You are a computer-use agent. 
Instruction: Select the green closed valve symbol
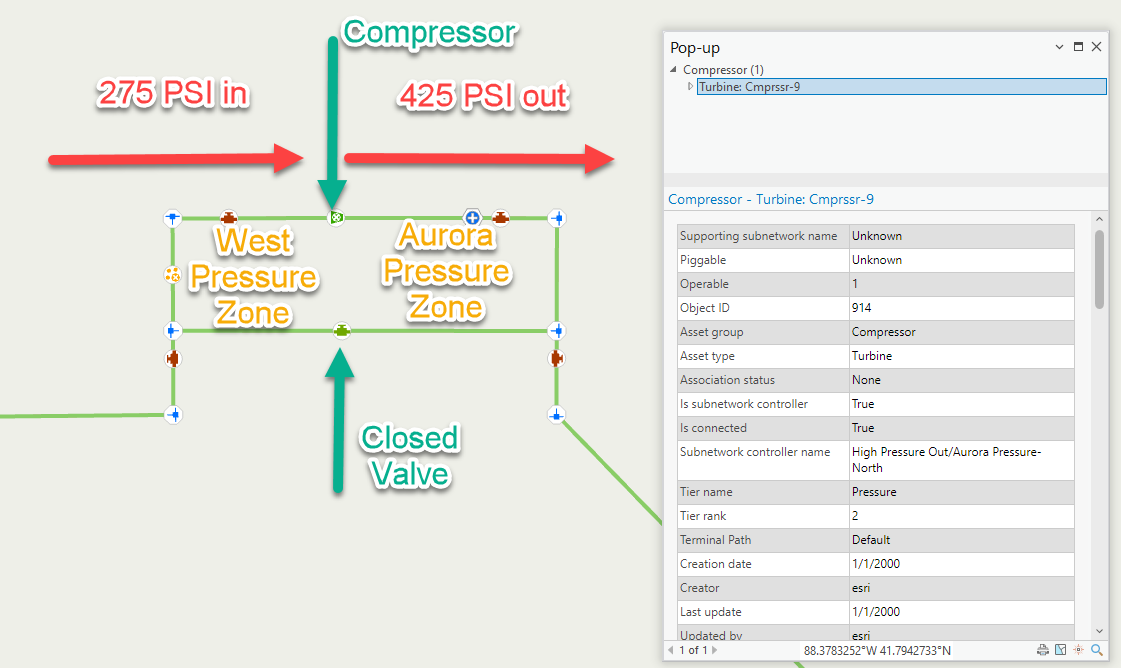tap(342, 330)
